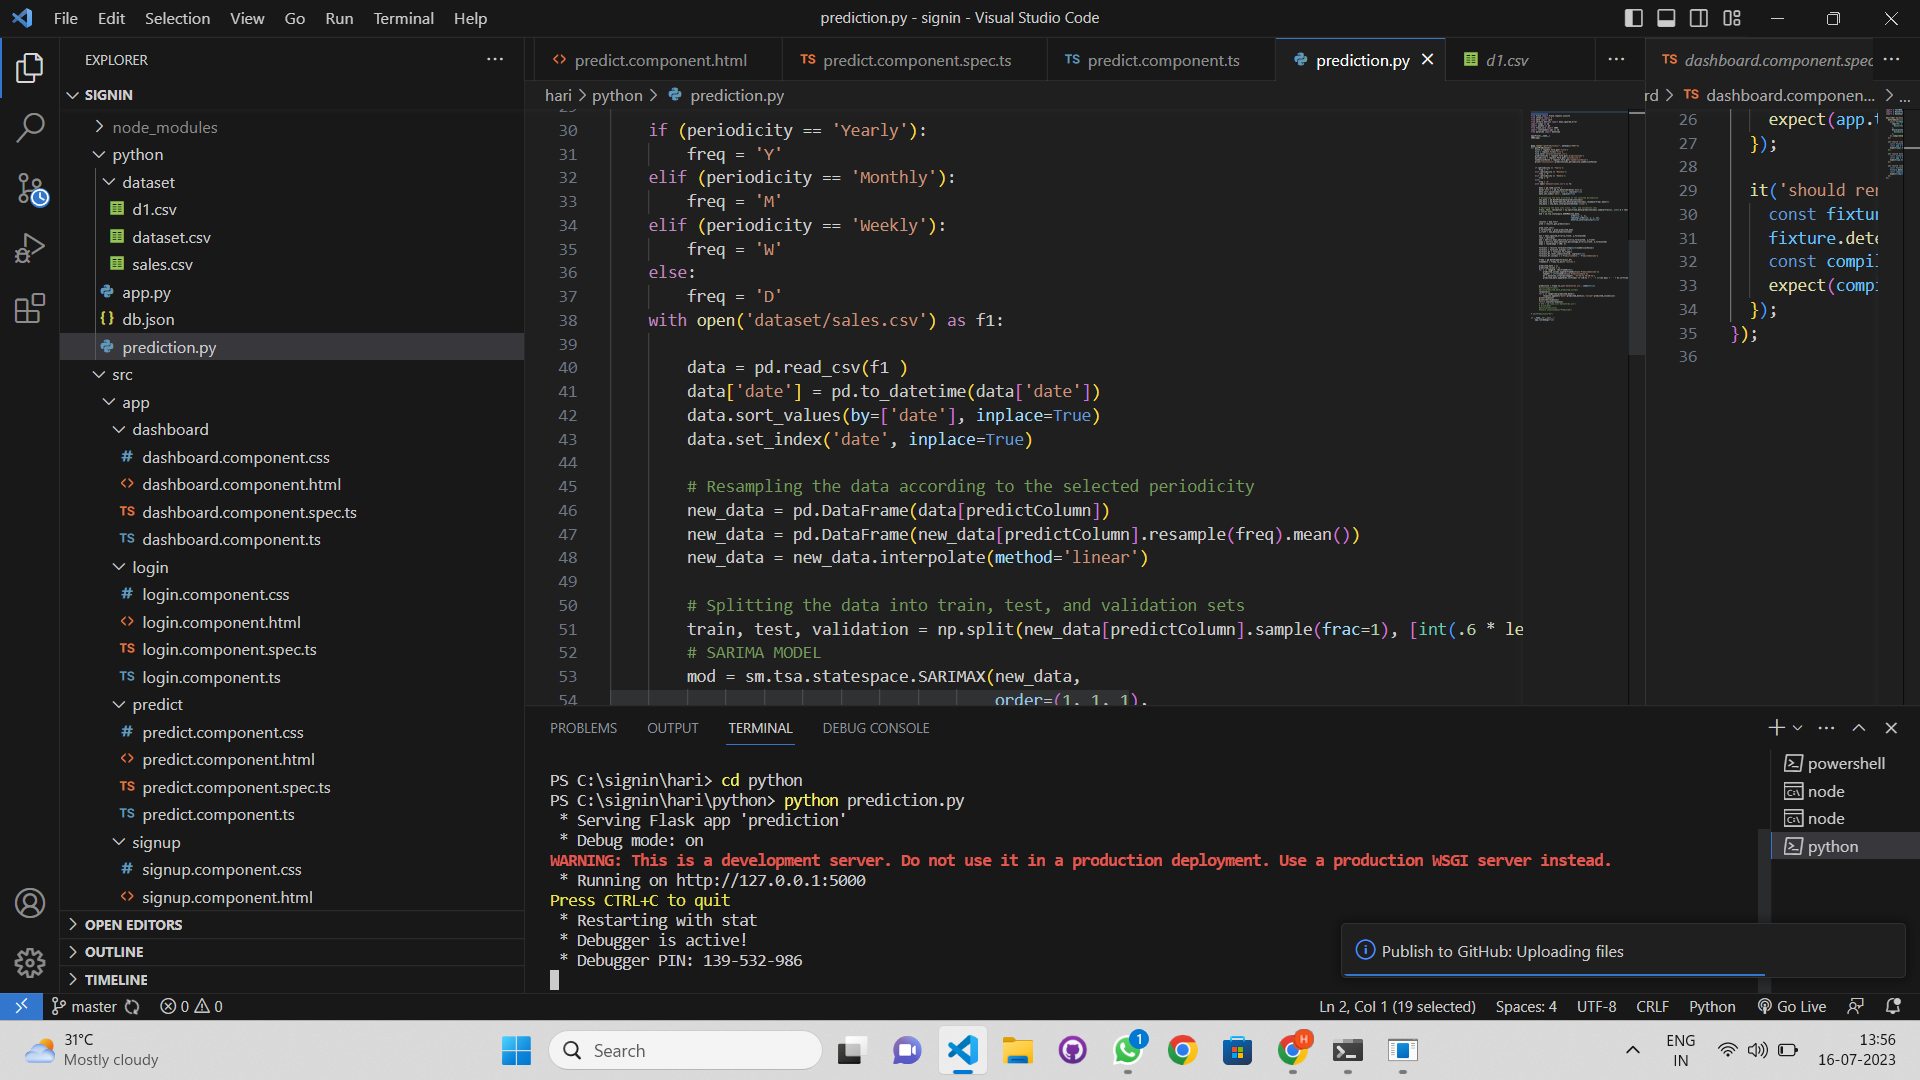Viewport: 1920px width, 1080px height.
Task: Open the Search view in activity bar
Action: 30,128
